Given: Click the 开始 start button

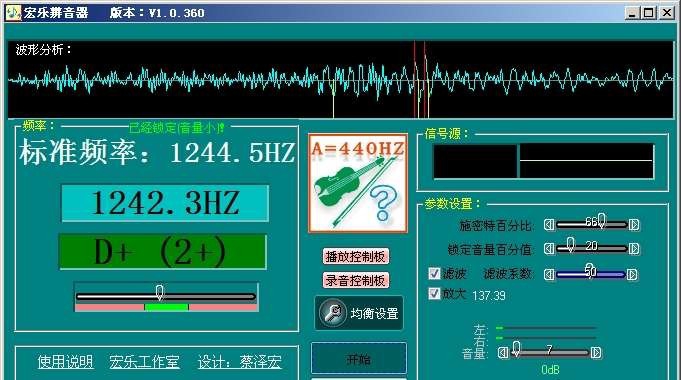Looking at the screenshot, I should click(359, 359).
